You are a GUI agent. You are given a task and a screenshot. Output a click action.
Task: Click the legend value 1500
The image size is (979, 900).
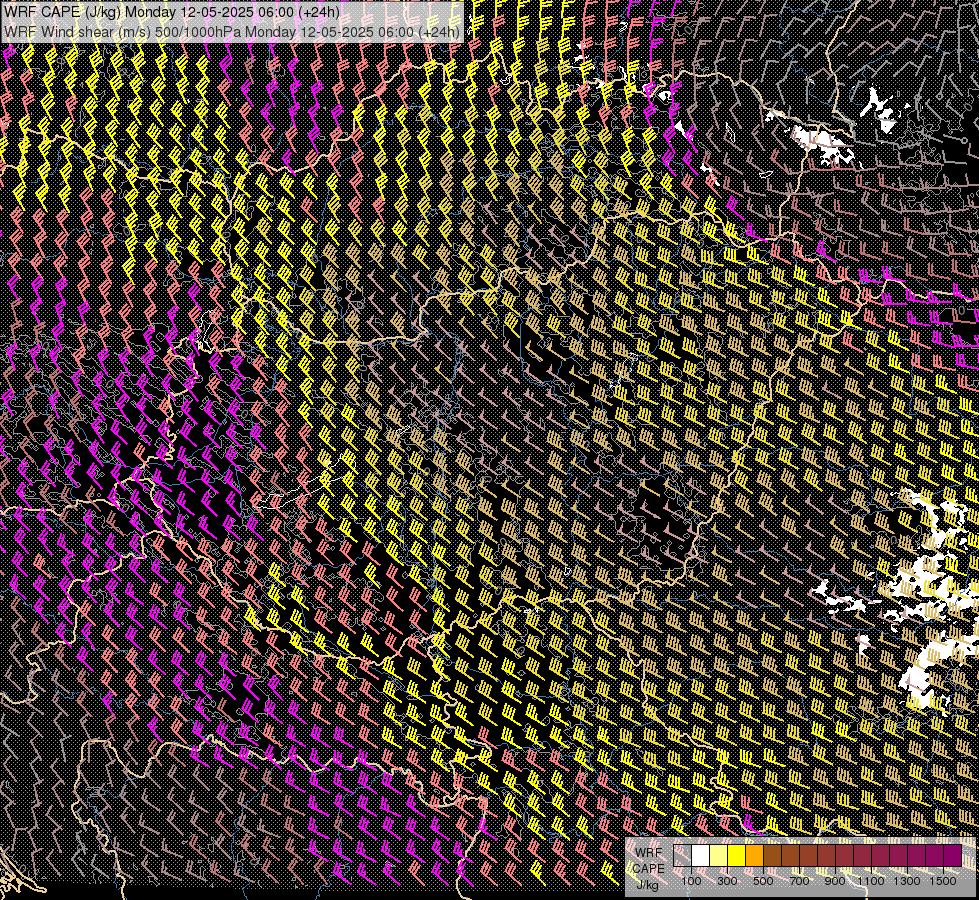point(943,881)
